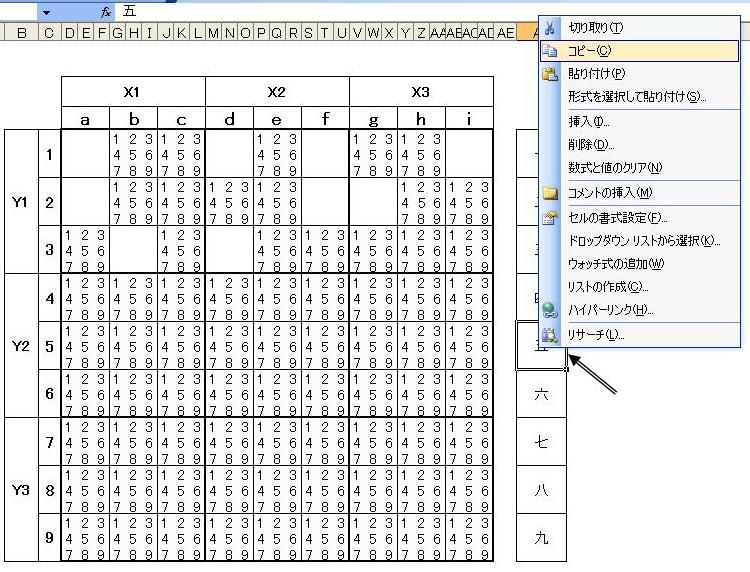Select column header B
This screenshot has width=750, height=572.
(x=20, y=33)
